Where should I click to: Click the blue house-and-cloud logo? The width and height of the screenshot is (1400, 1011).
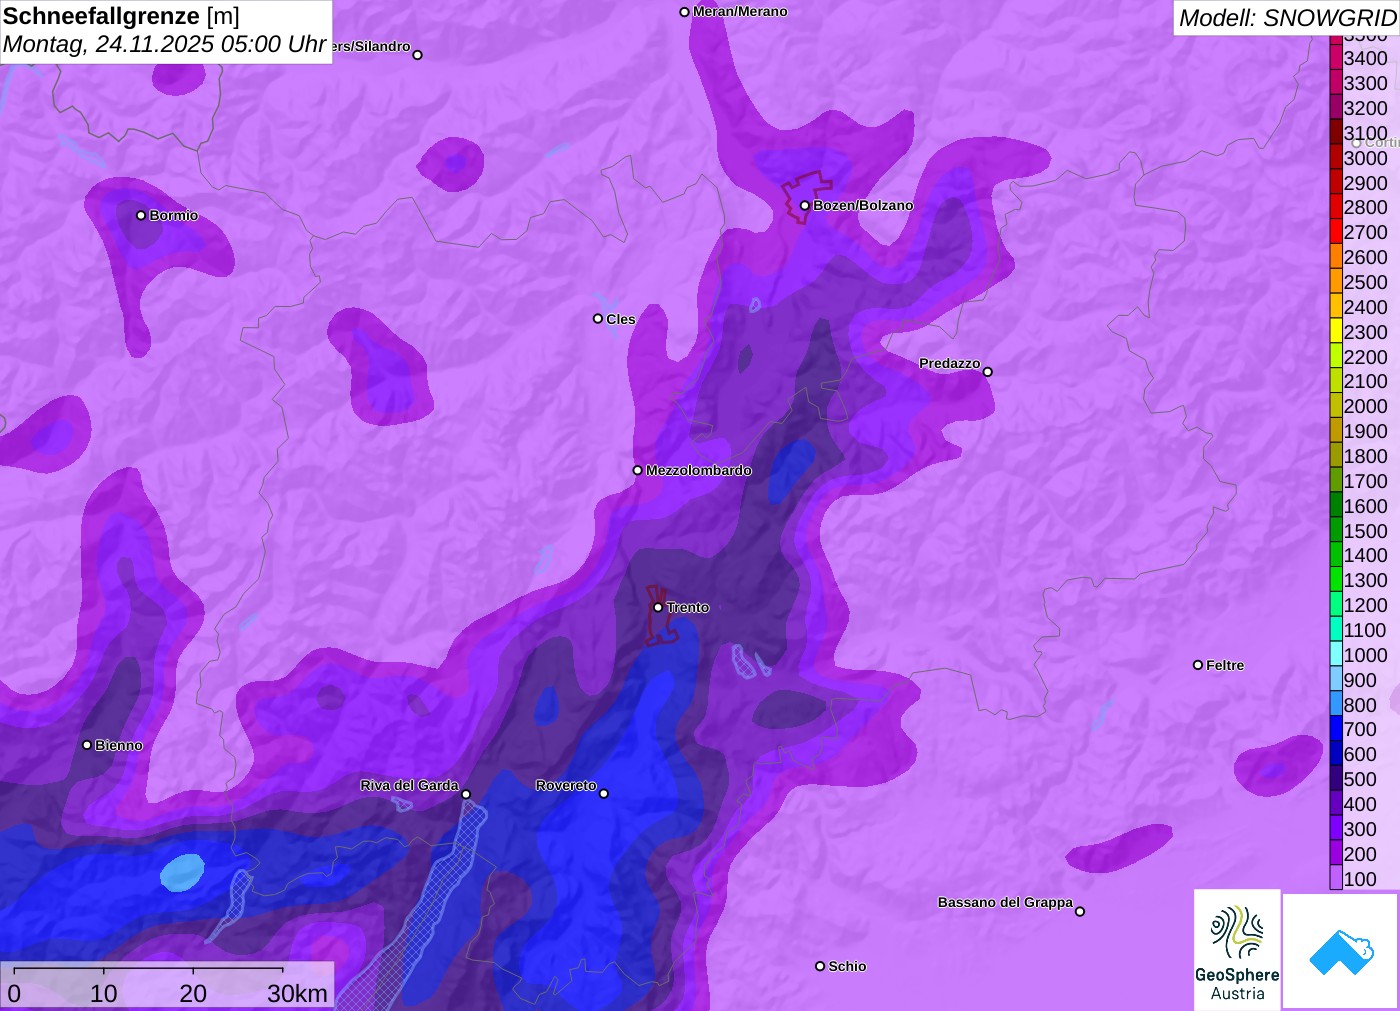click(x=1340, y=951)
